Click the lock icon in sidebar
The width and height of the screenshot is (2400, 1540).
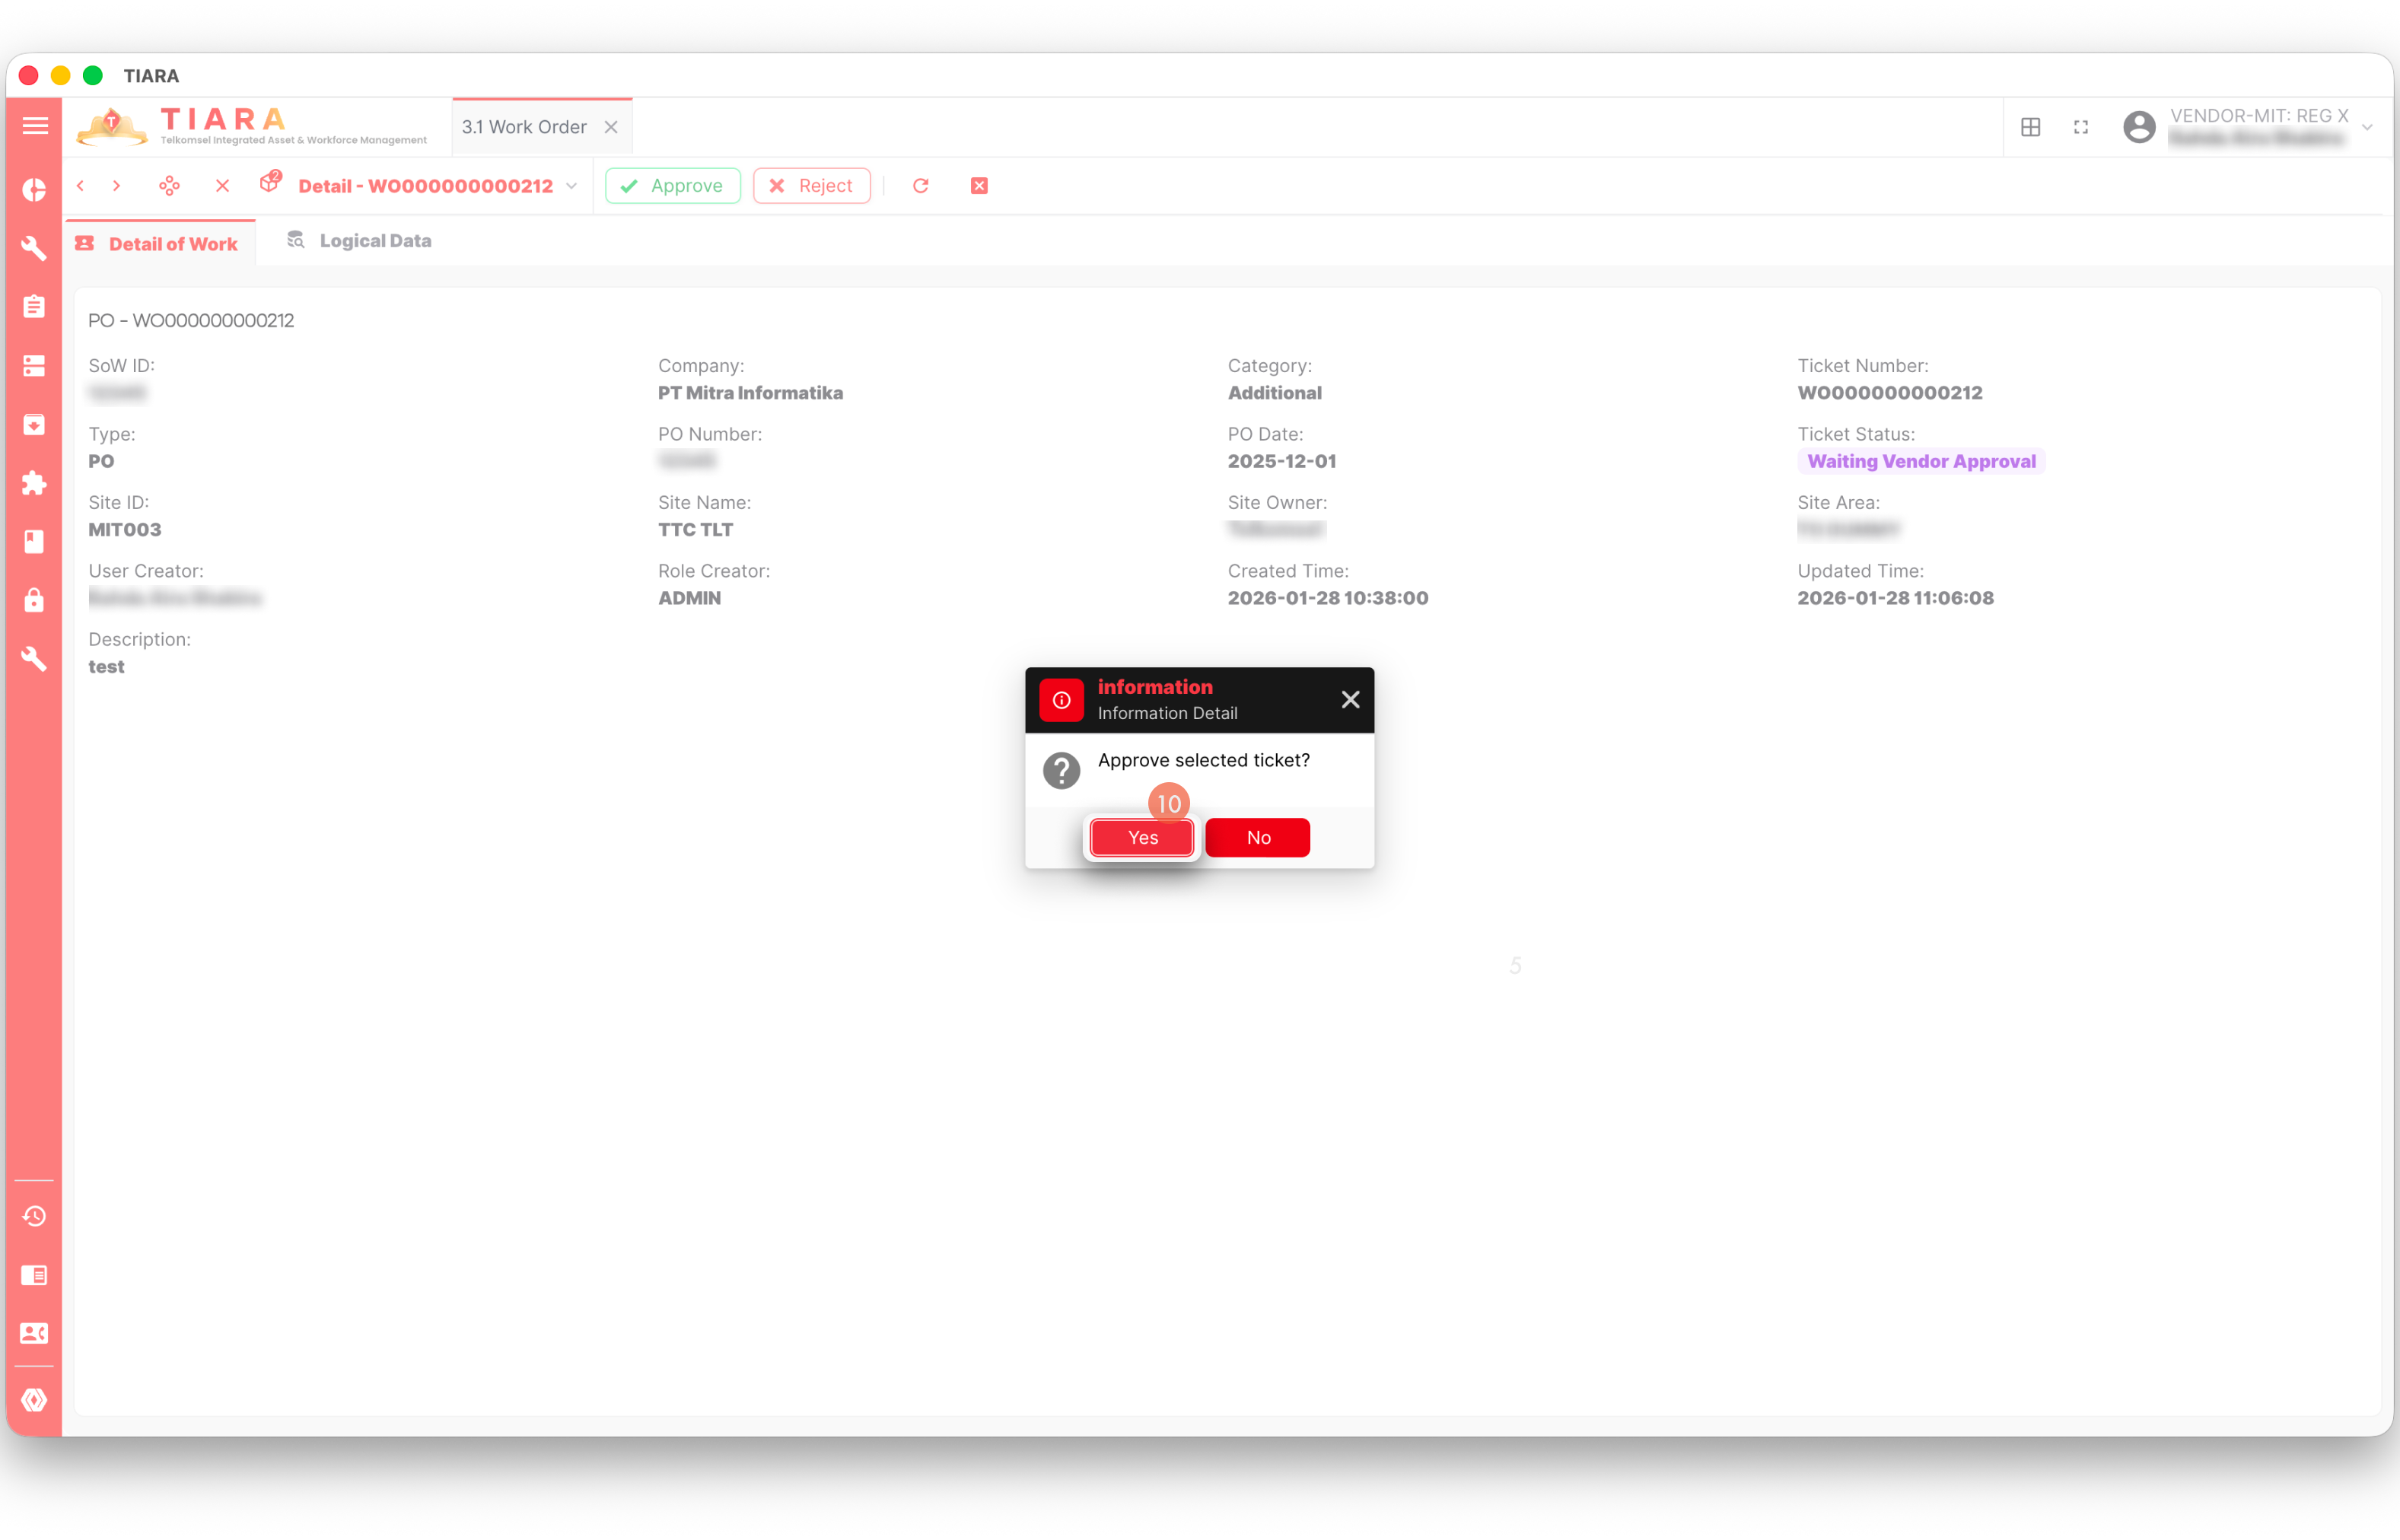pos(34,600)
